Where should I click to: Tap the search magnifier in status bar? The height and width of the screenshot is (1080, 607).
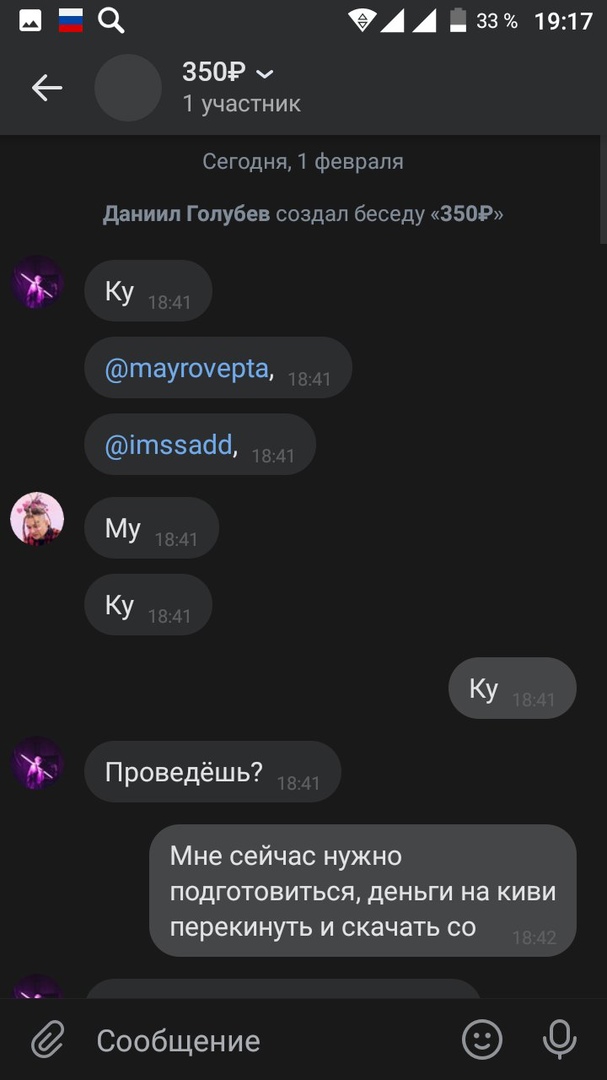click(111, 21)
